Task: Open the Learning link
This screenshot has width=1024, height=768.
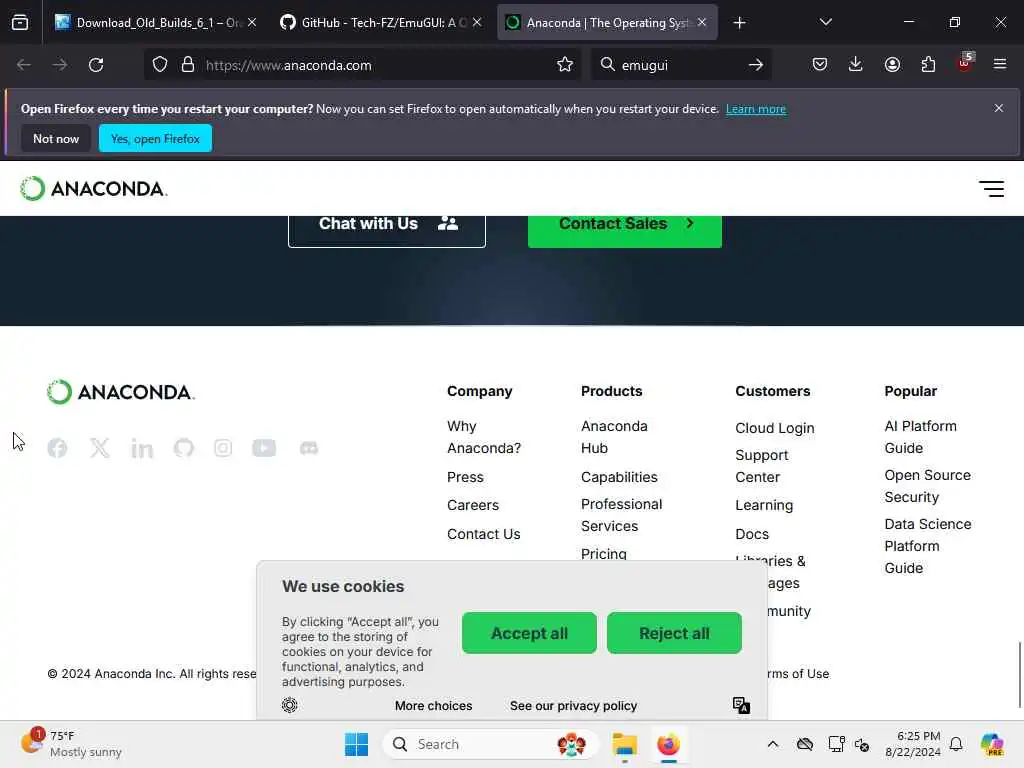Action: (764, 505)
